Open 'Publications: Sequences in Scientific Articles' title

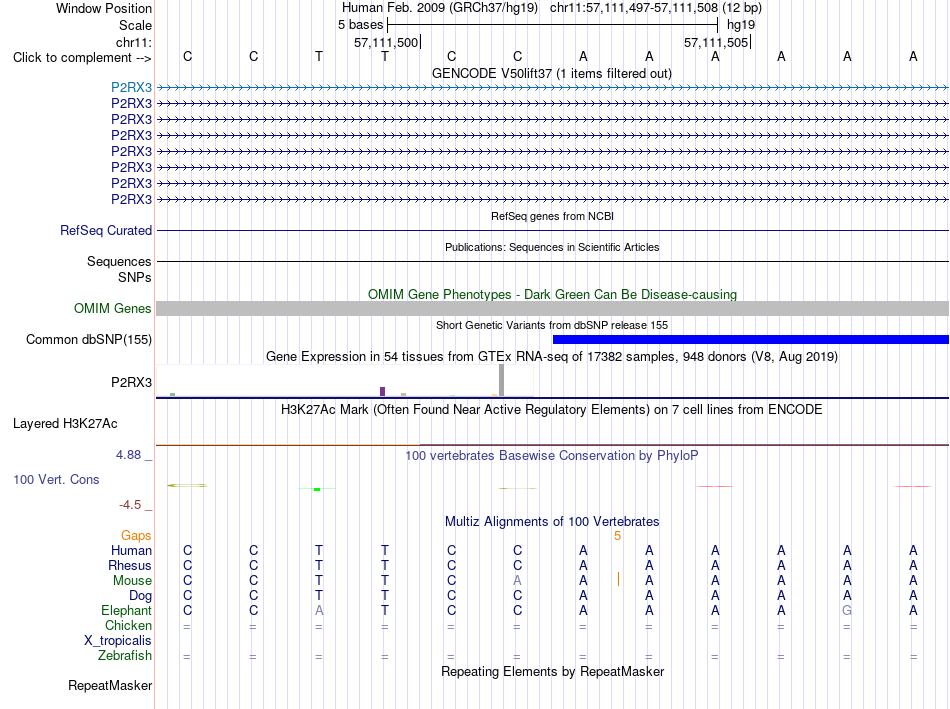point(552,247)
